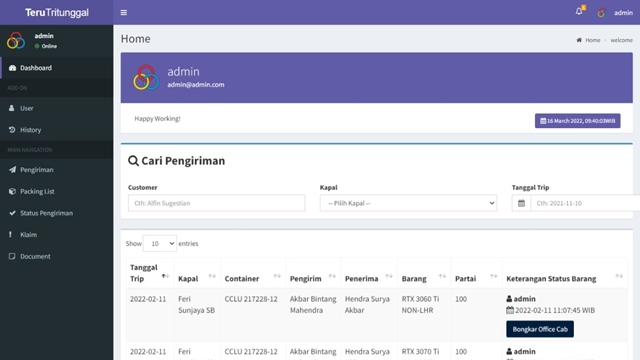The width and height of the screenshot is (640, 360).
Task: Focus the Customer input field
Action: pos(216,203)
